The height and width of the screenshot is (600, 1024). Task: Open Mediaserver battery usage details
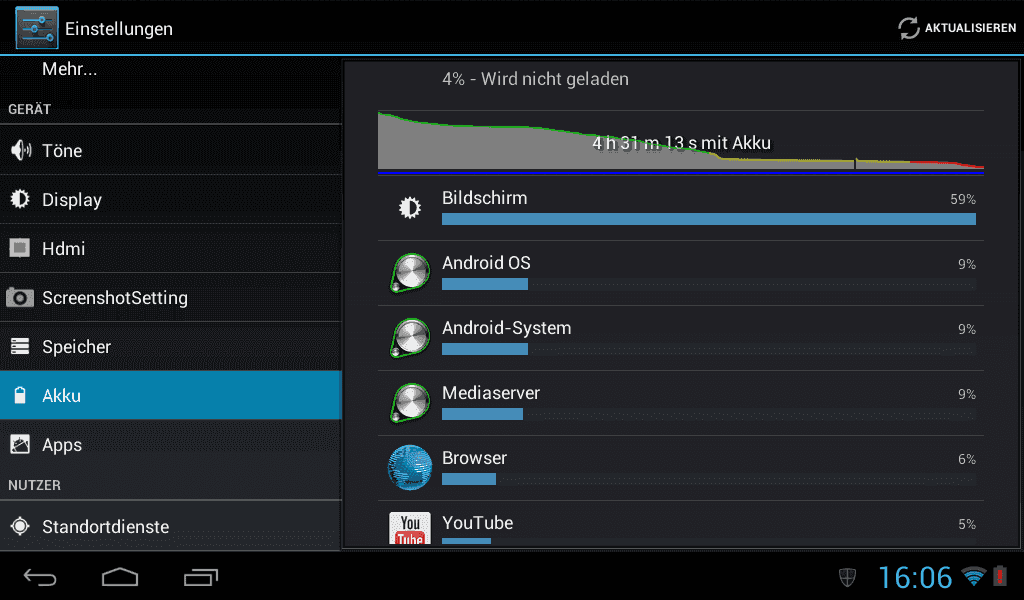[x=680, y=403]
